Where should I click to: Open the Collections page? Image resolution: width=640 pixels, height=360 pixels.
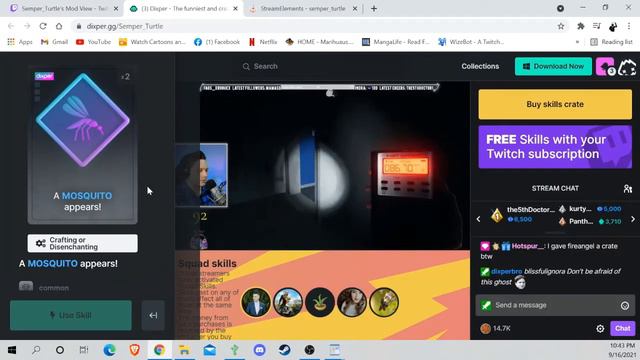(480, 66)
